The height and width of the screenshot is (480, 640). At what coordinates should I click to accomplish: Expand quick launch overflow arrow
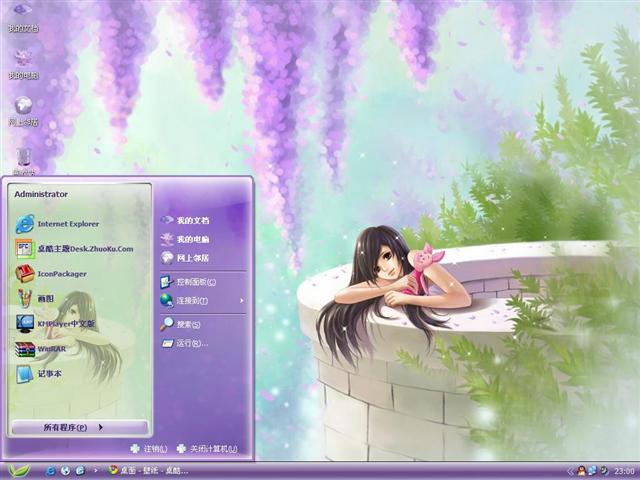tap(96, 471)
